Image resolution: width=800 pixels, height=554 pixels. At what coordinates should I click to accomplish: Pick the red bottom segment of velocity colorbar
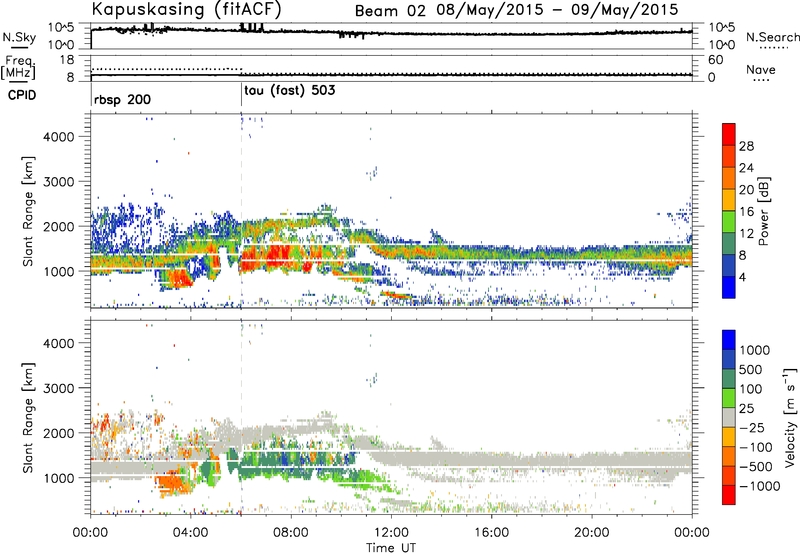729,495
